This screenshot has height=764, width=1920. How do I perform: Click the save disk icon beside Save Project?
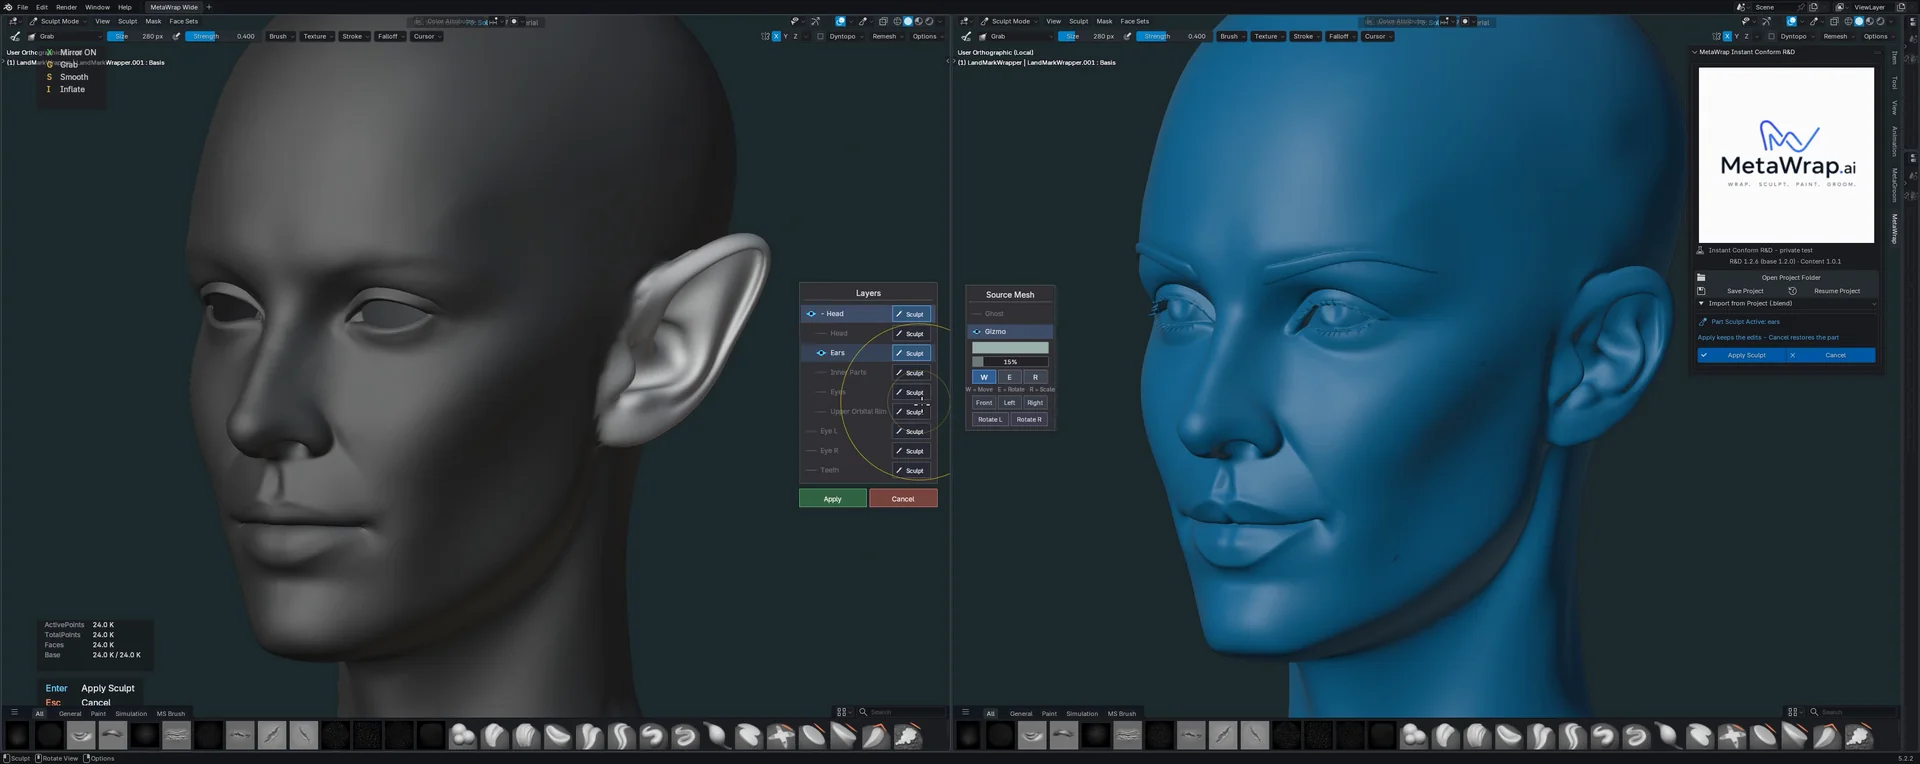1701,291
